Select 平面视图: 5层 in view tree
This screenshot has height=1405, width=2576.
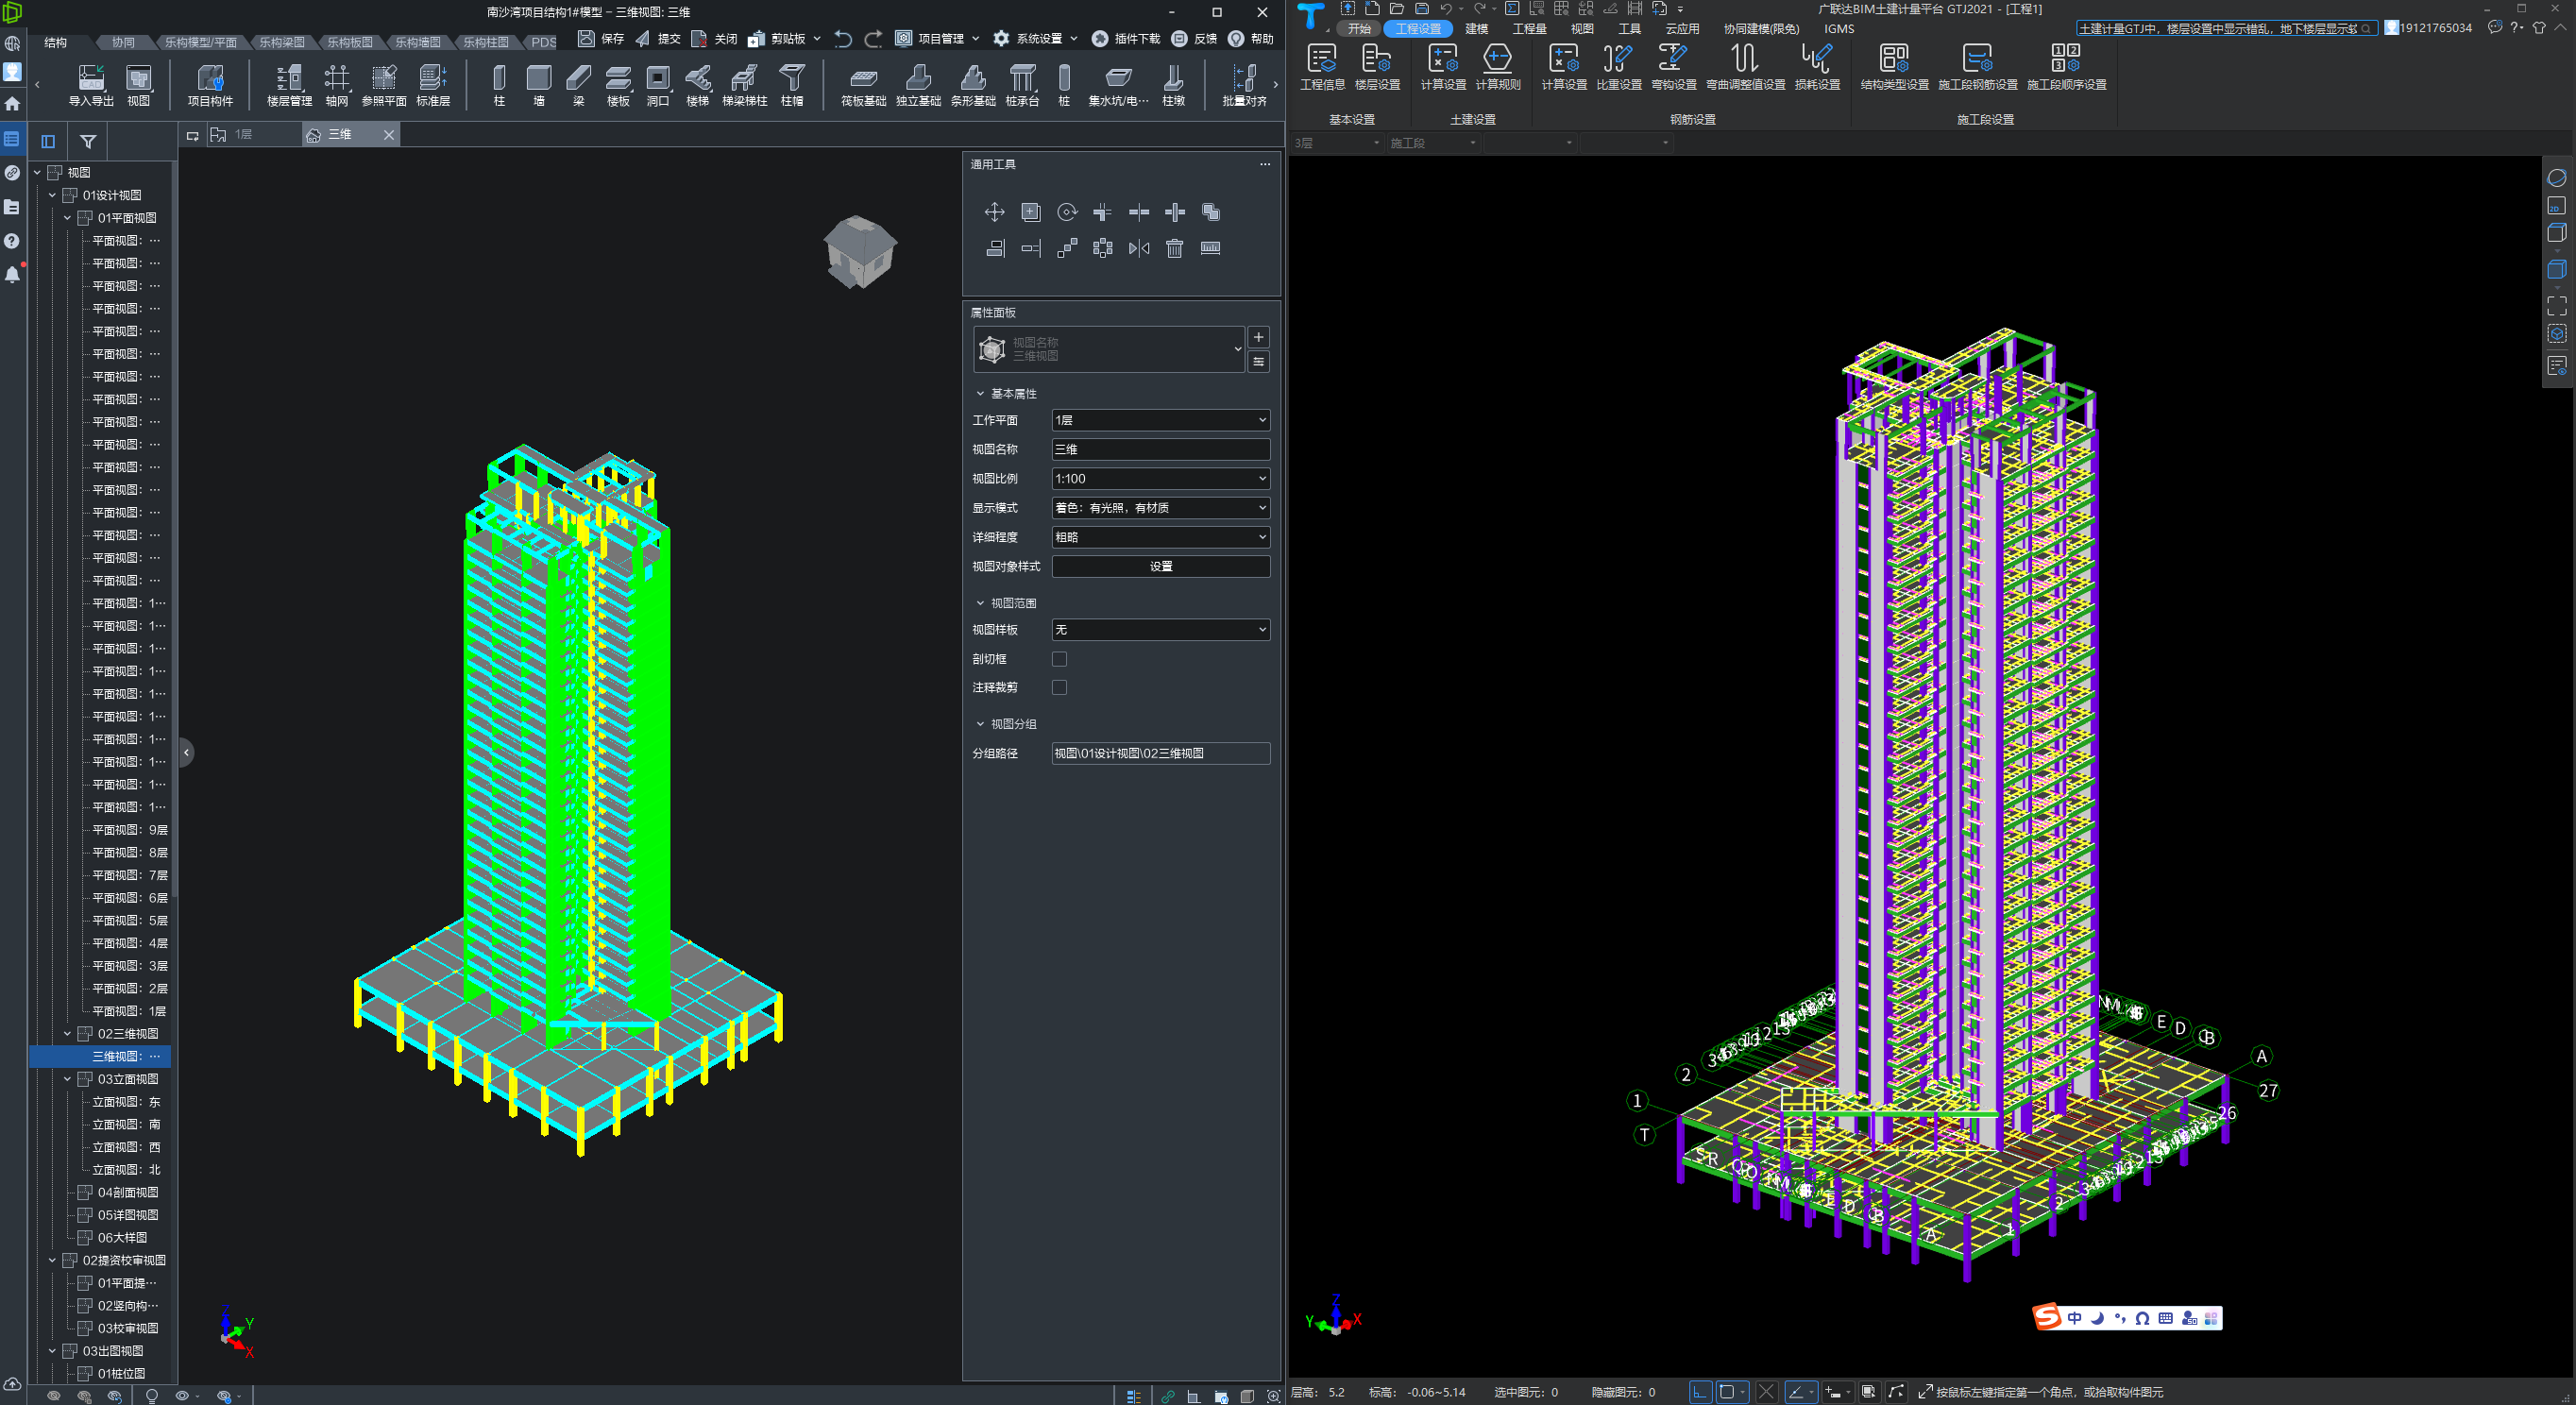(x=129, y=920)
